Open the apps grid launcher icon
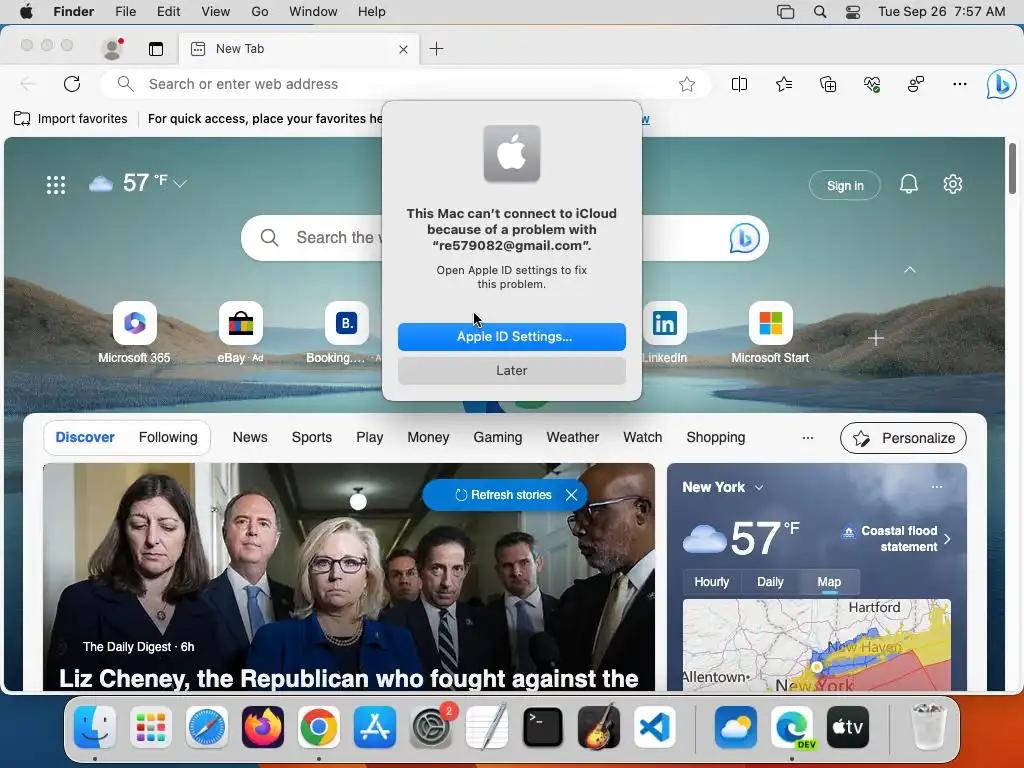 point(56,185)
